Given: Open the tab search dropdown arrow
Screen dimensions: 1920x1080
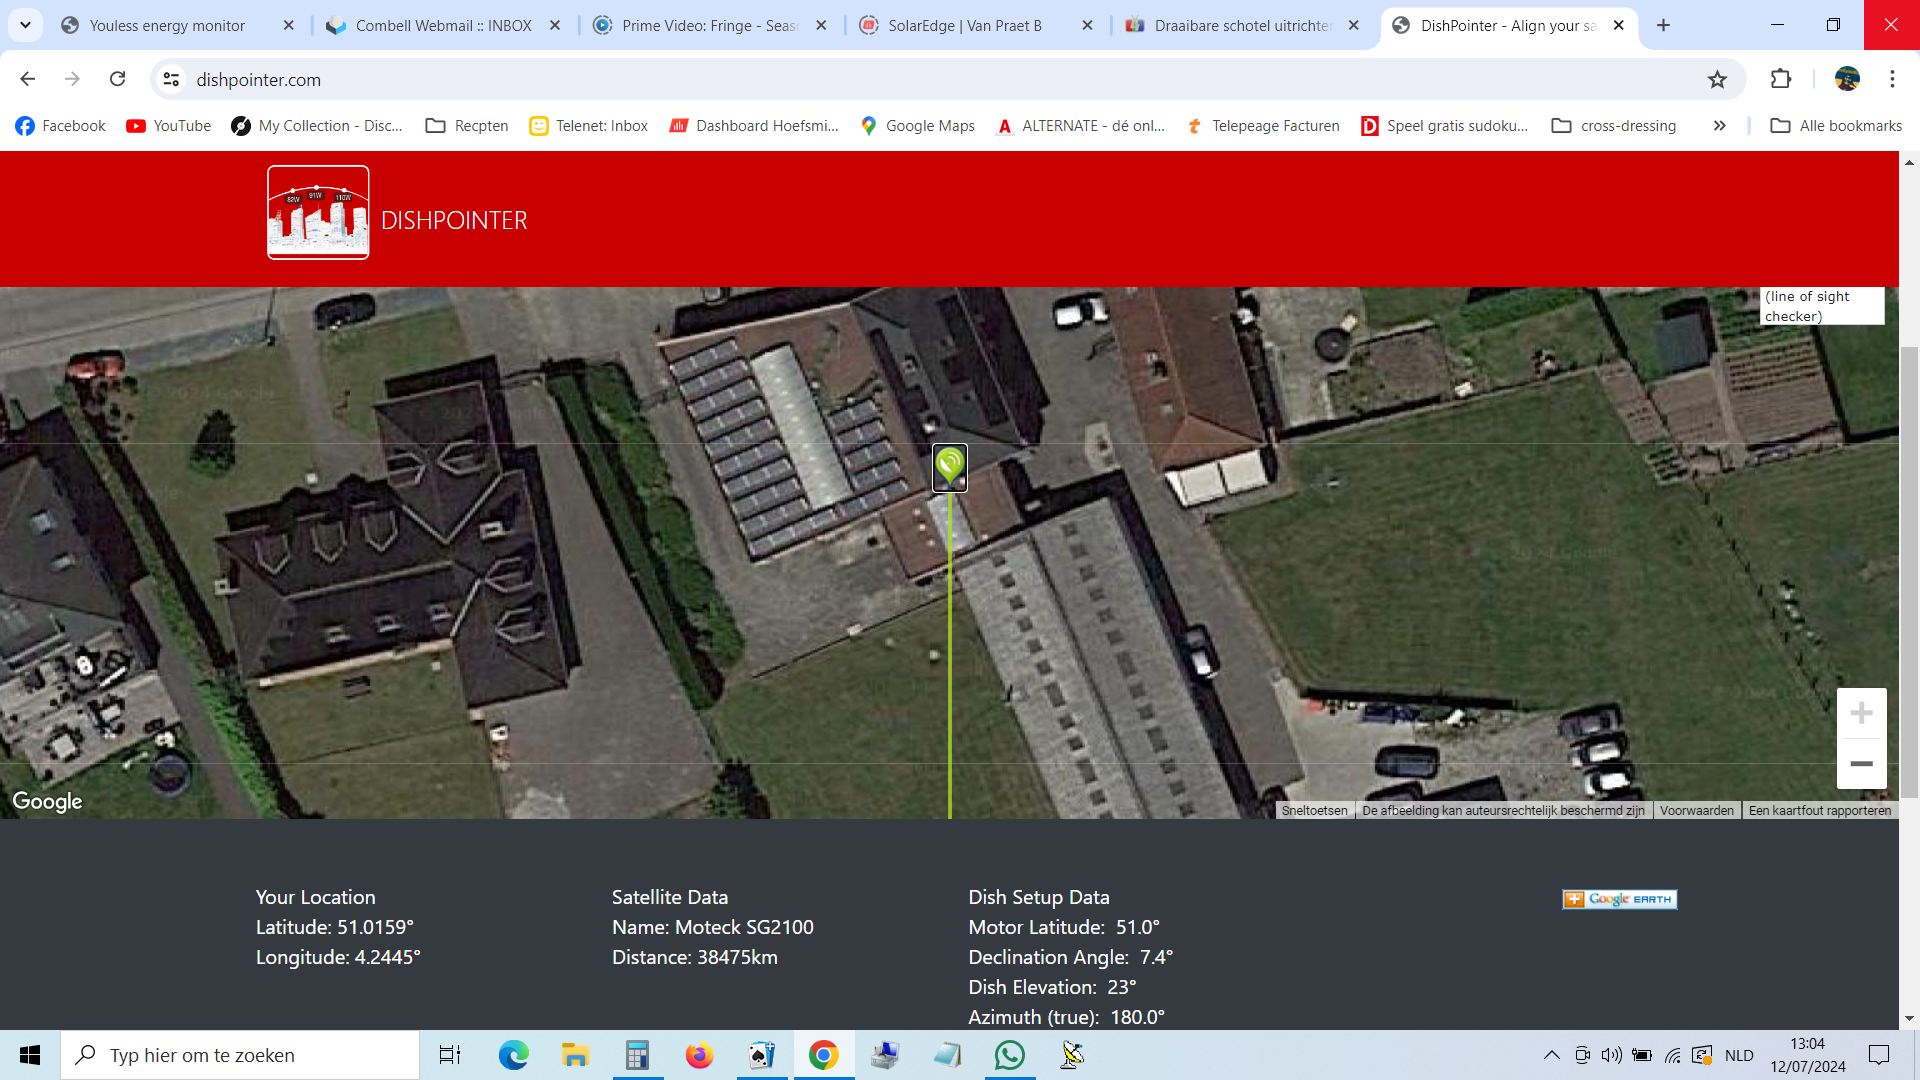Looking at the screenshot, I should click(x=25, y=25).
